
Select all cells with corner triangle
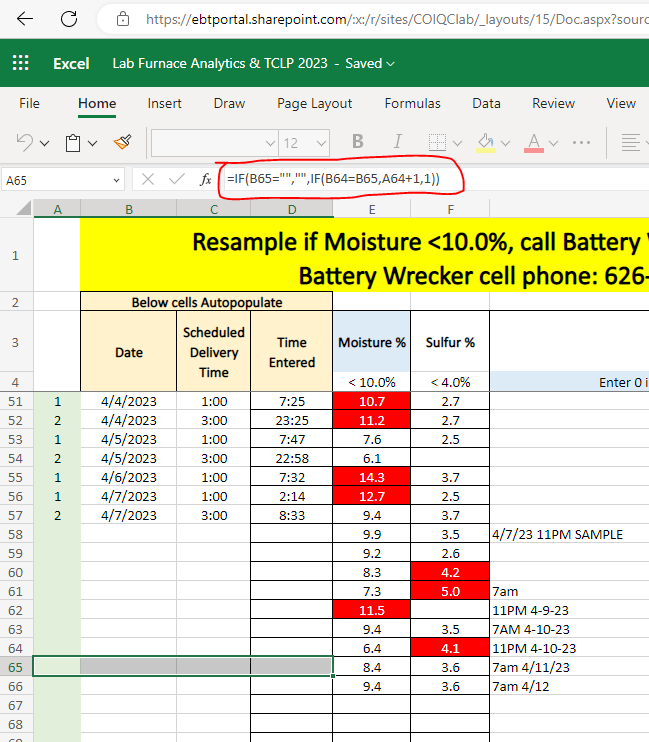(24, 207)
